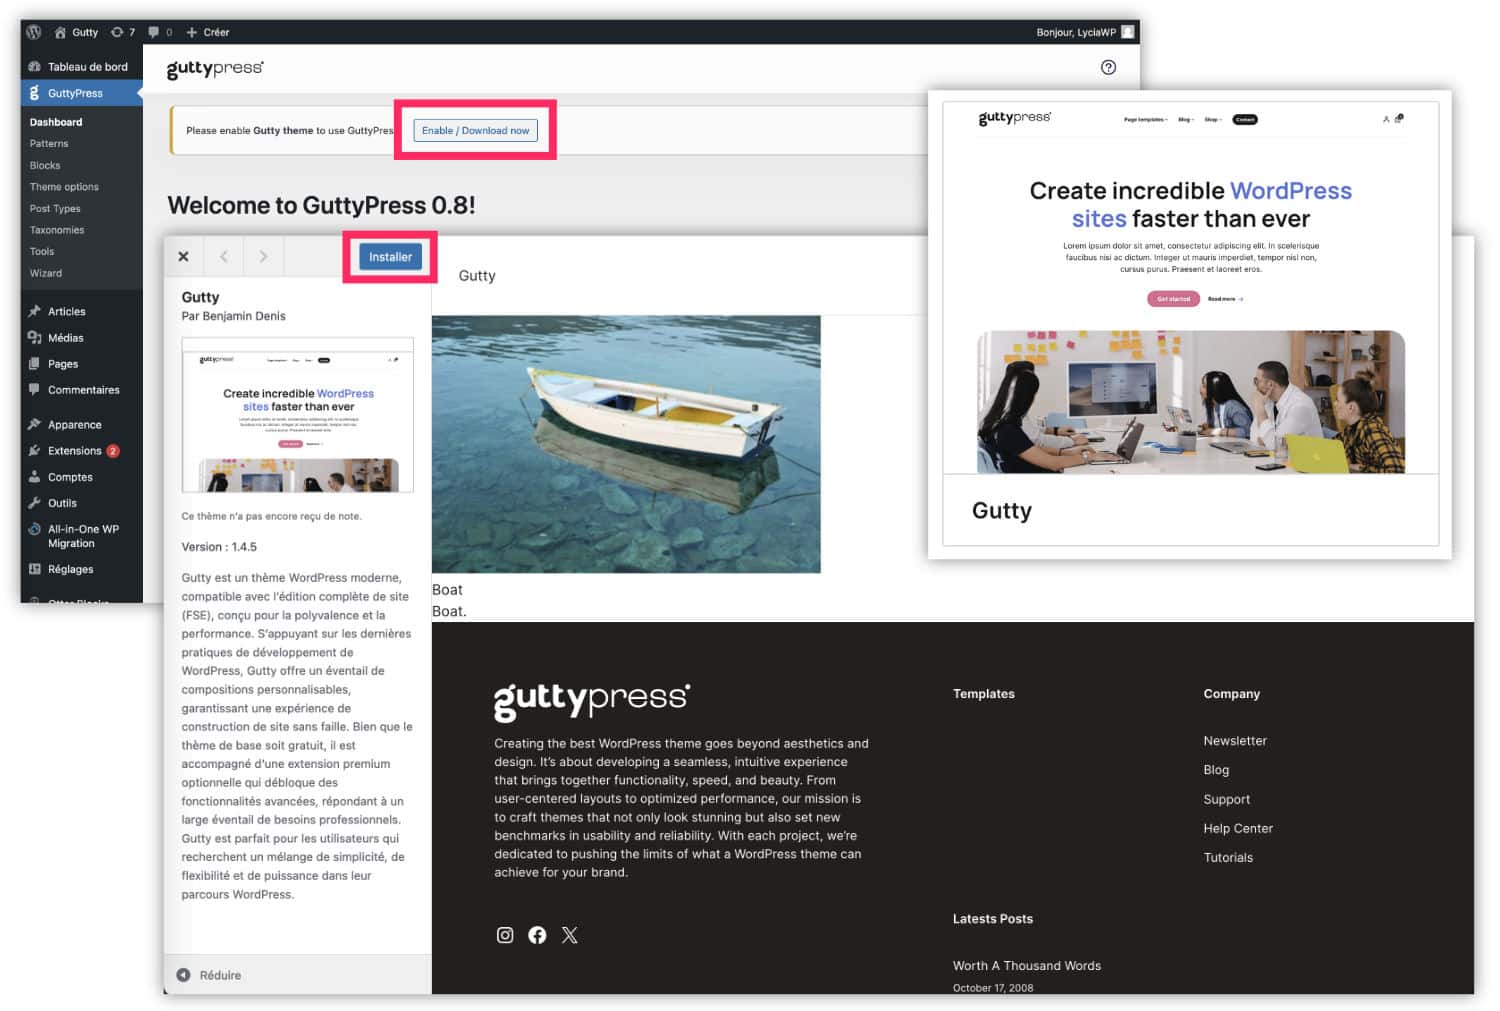
Task: Click guttypress logo on dashboard header
Action: point(215,69)
